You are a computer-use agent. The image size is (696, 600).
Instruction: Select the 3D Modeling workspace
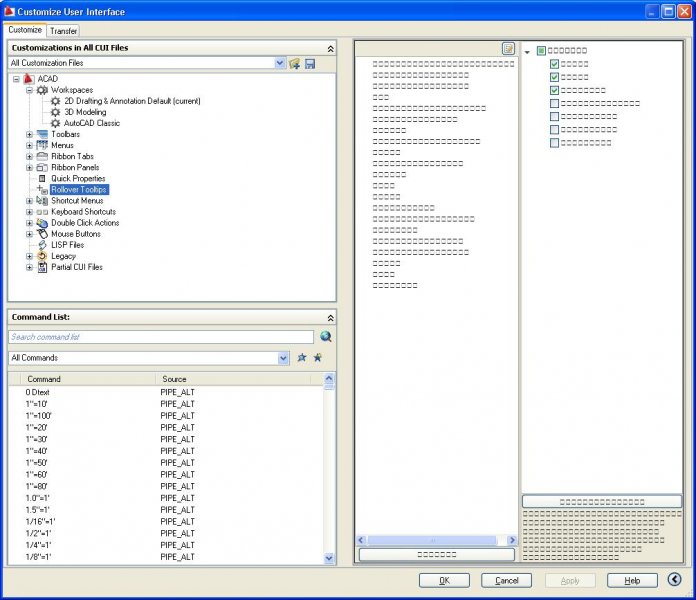coord(85,112)
